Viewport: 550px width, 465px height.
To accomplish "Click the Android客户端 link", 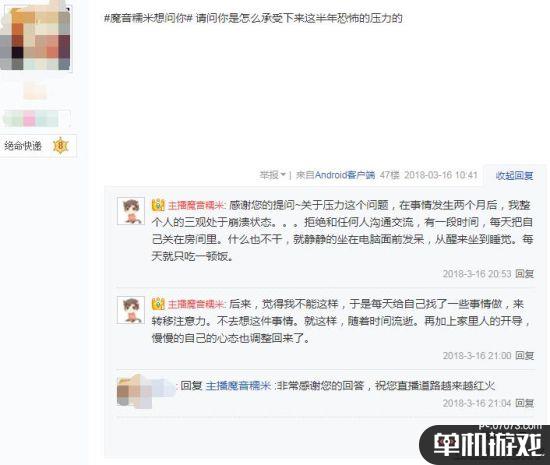I will click(345, 175).
